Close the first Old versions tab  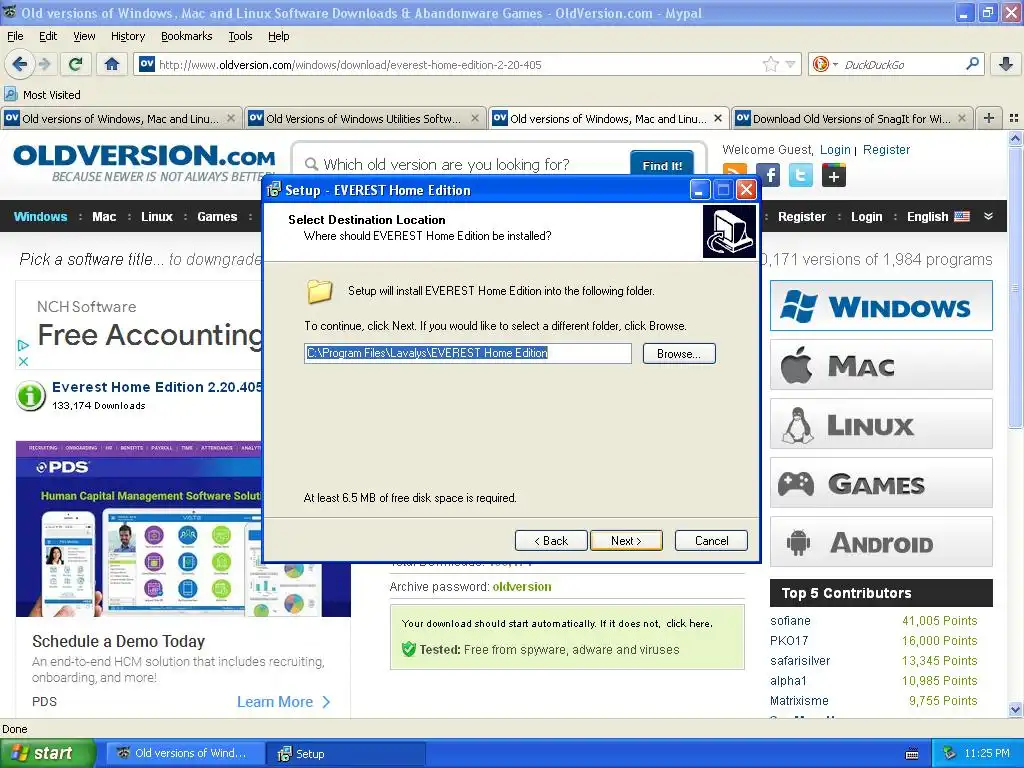231,118
